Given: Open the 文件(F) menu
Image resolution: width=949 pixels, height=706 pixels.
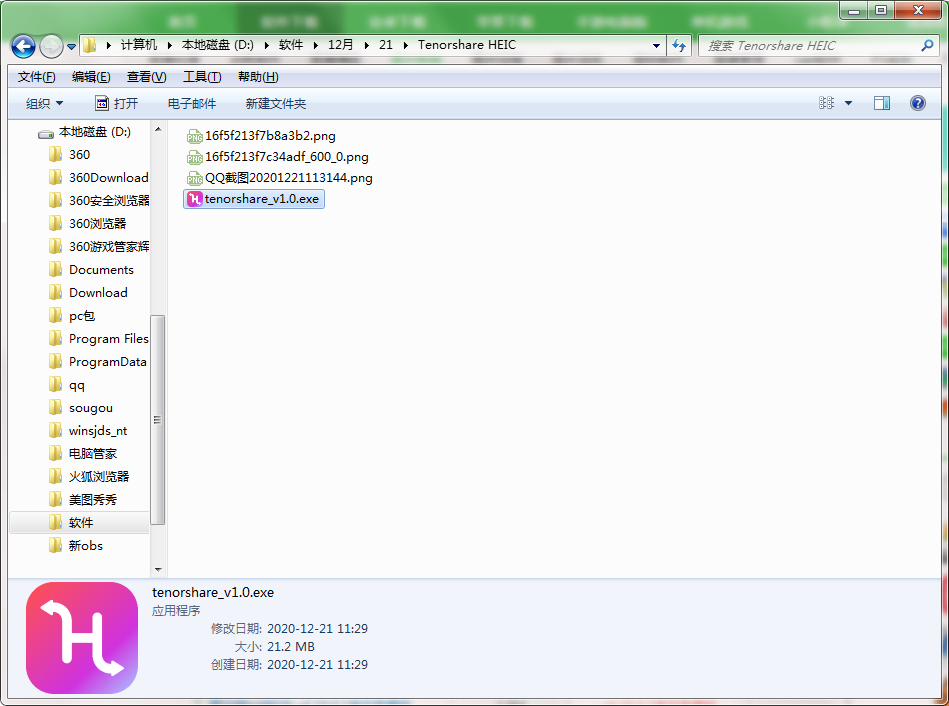Looking at the screenshot, I should (x=36, y=77).
